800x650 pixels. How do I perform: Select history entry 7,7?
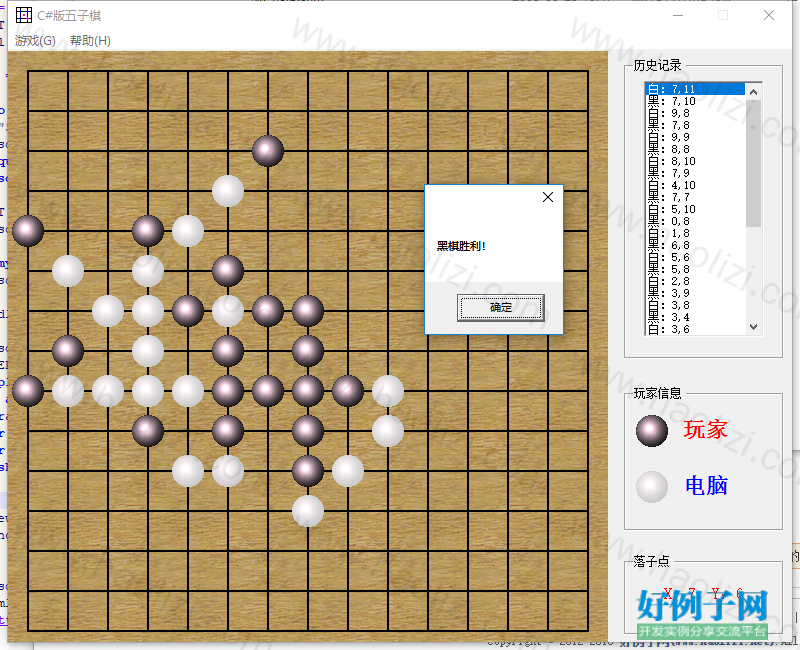(695, 197)
